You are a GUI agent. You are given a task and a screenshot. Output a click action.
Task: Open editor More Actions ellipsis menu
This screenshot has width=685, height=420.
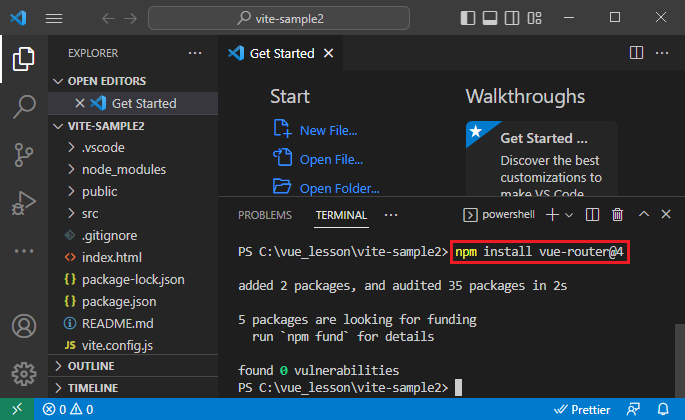pos(662,53)
